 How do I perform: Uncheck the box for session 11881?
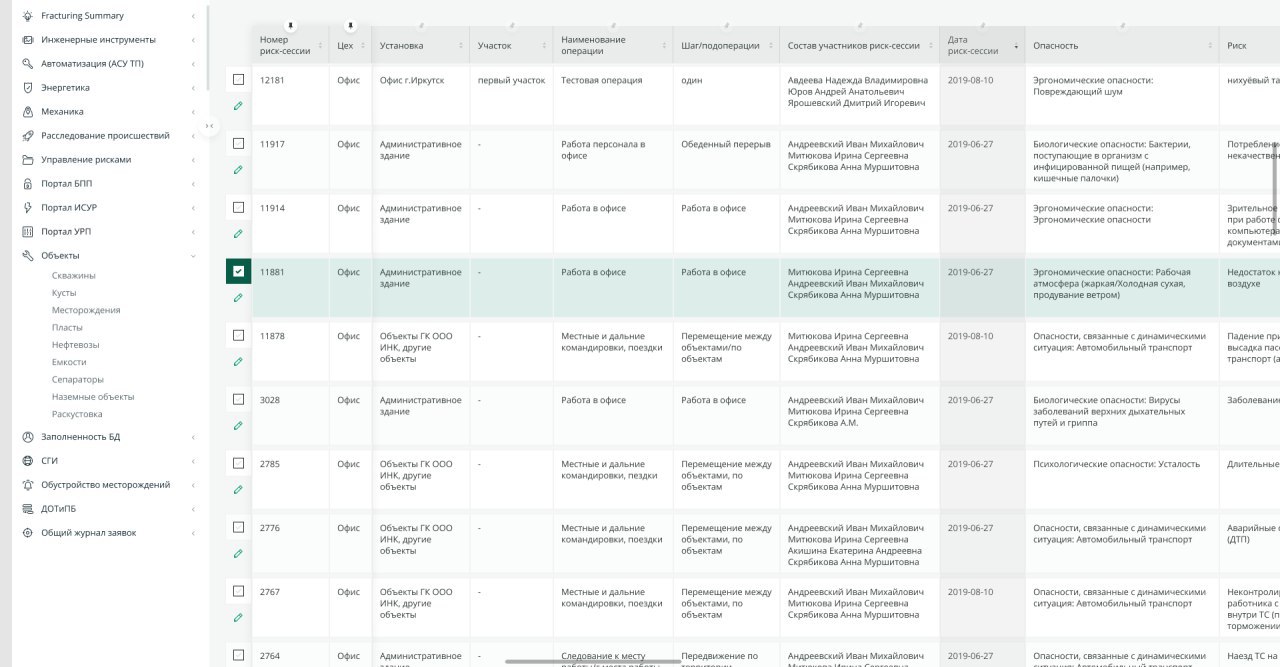(x=238, y=271)
